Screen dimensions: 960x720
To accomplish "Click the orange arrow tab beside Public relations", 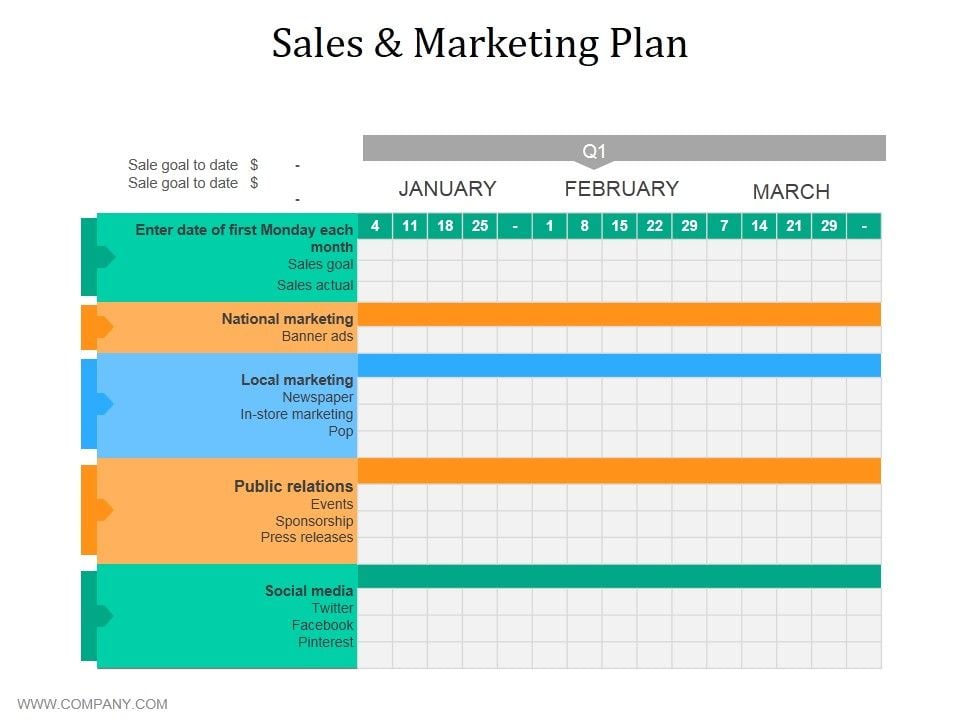I will (x=97, y=509).
